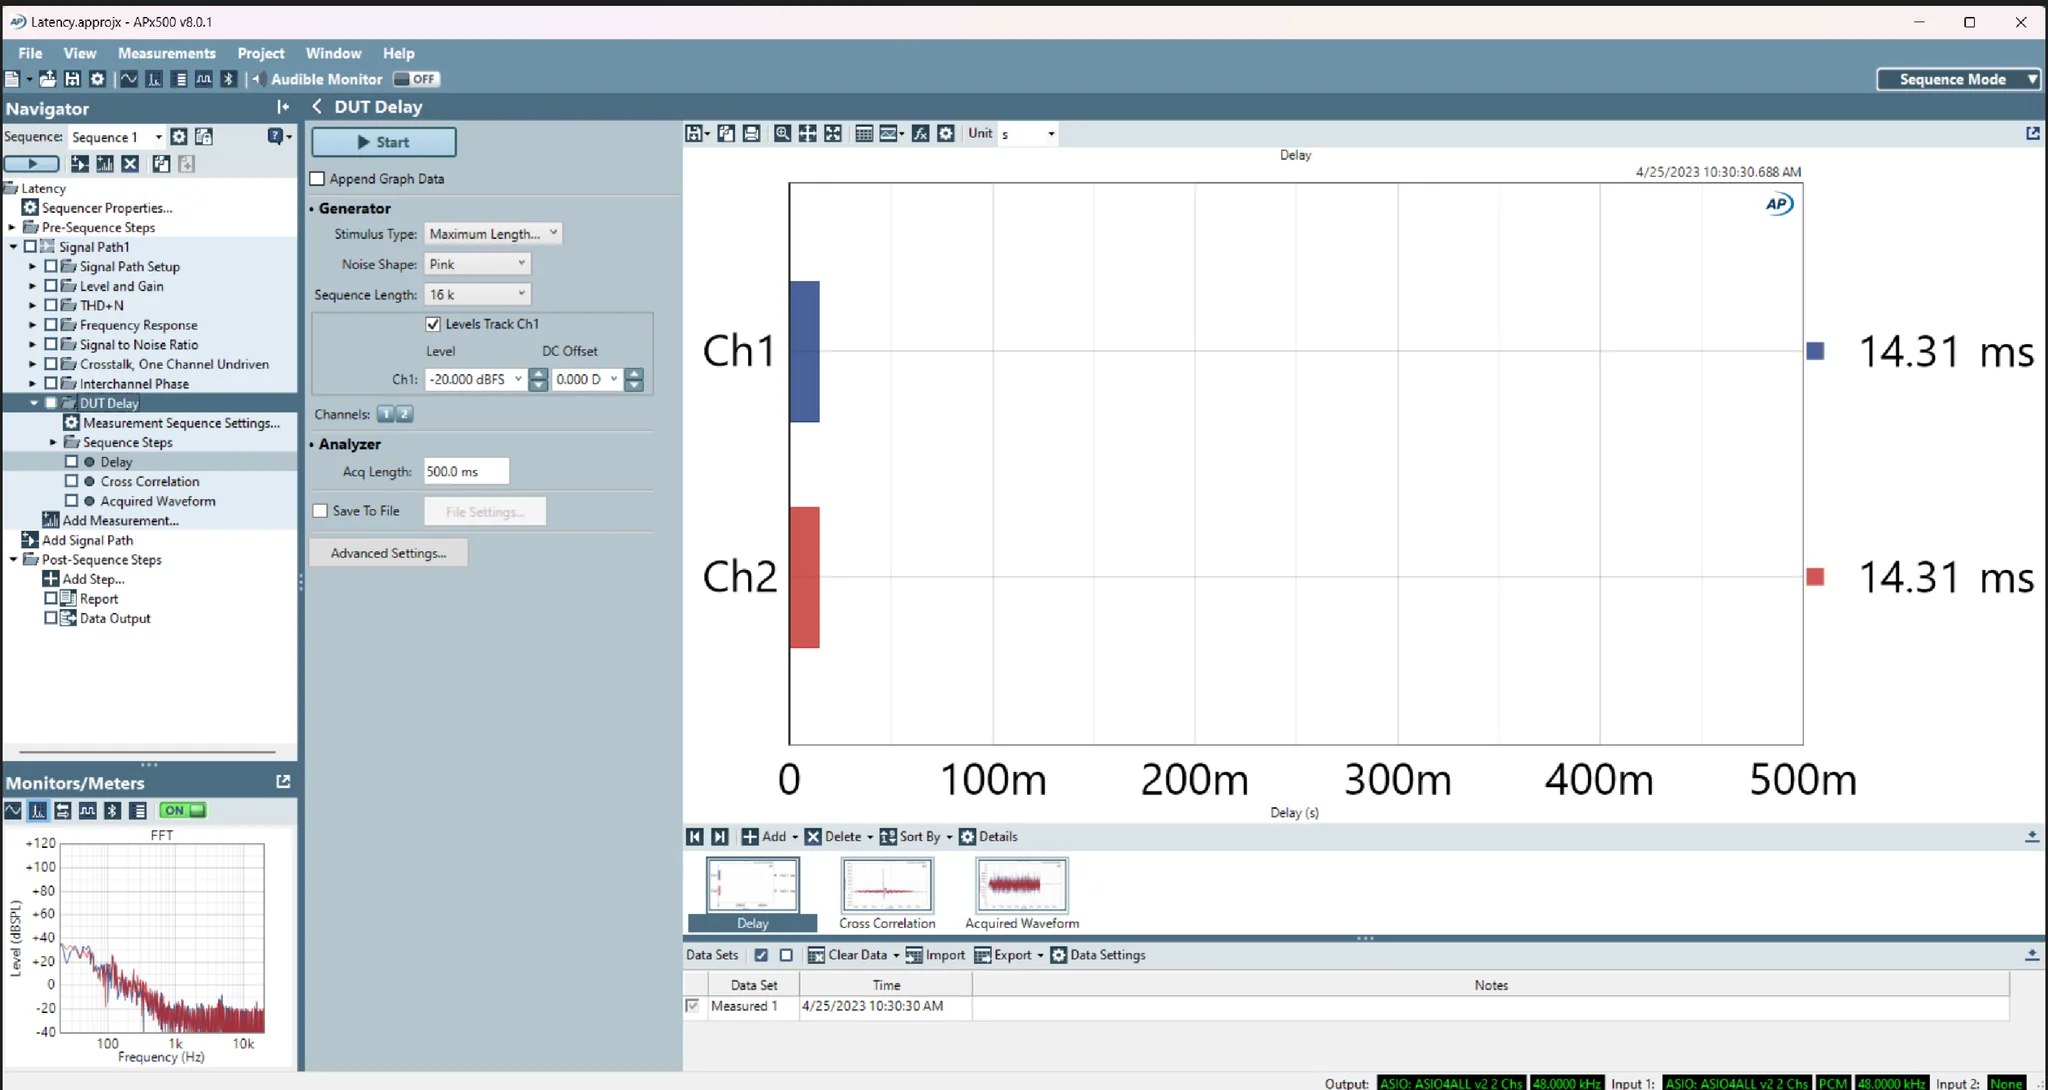The height and width of the screenshot is (1090, 2048).
Task: Click the fit-to-data zoom extents icon
Action: pyautogui.click(x=833, y=133)
